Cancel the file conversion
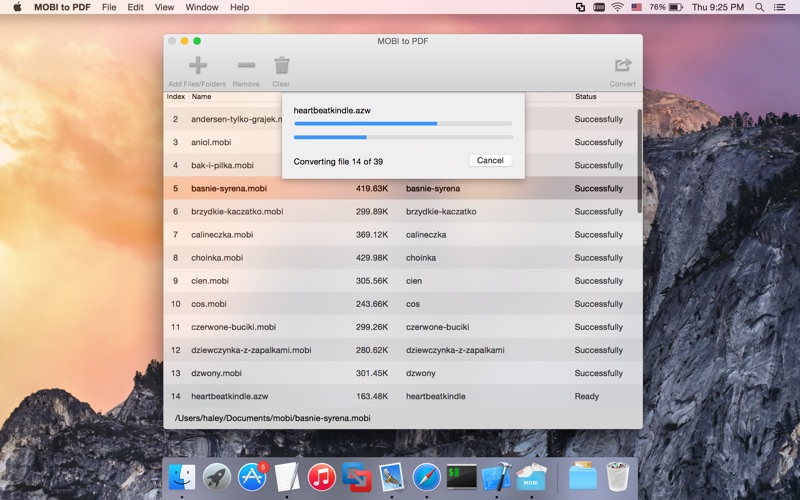This screenshot has height=500, width=800. (490, 160)
